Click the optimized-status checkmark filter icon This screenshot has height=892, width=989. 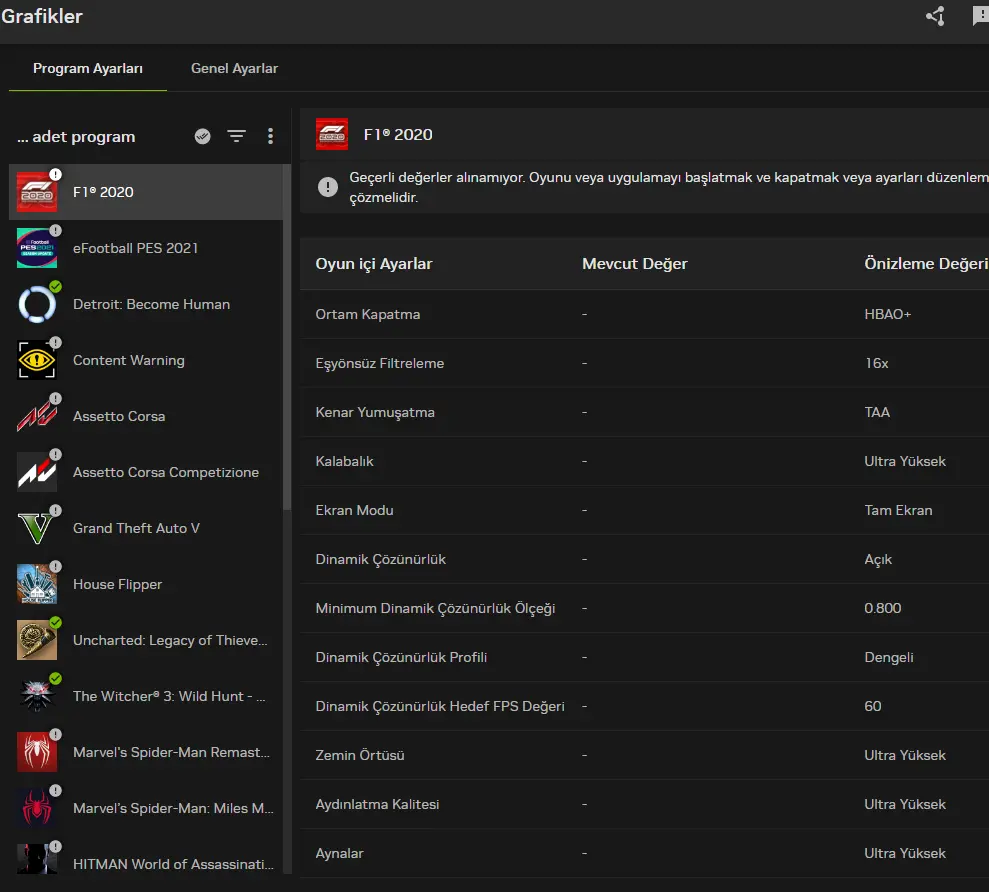(x=202, y=136)
